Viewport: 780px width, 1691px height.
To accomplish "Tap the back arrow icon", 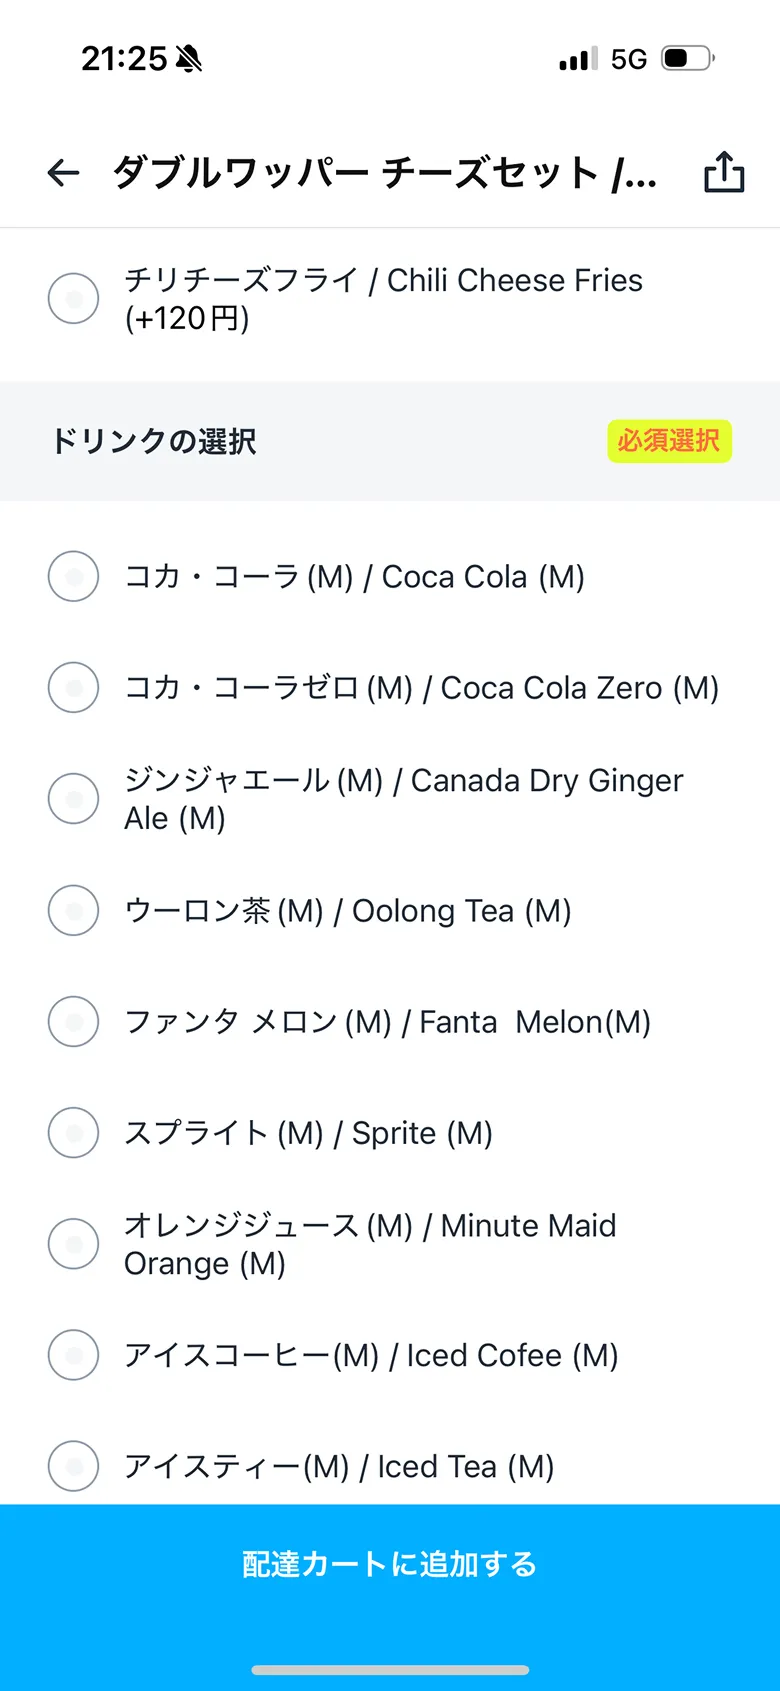I will point(63,173).
